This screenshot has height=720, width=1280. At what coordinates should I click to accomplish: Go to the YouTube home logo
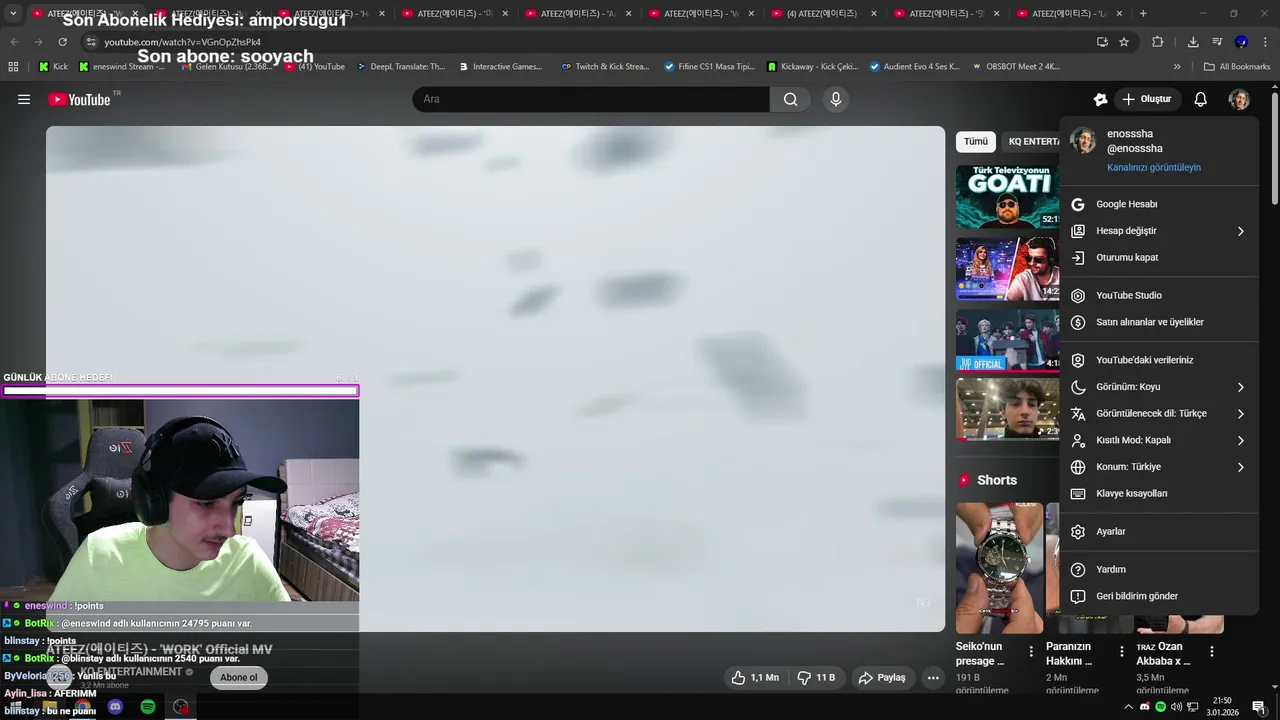pos(79,99)
